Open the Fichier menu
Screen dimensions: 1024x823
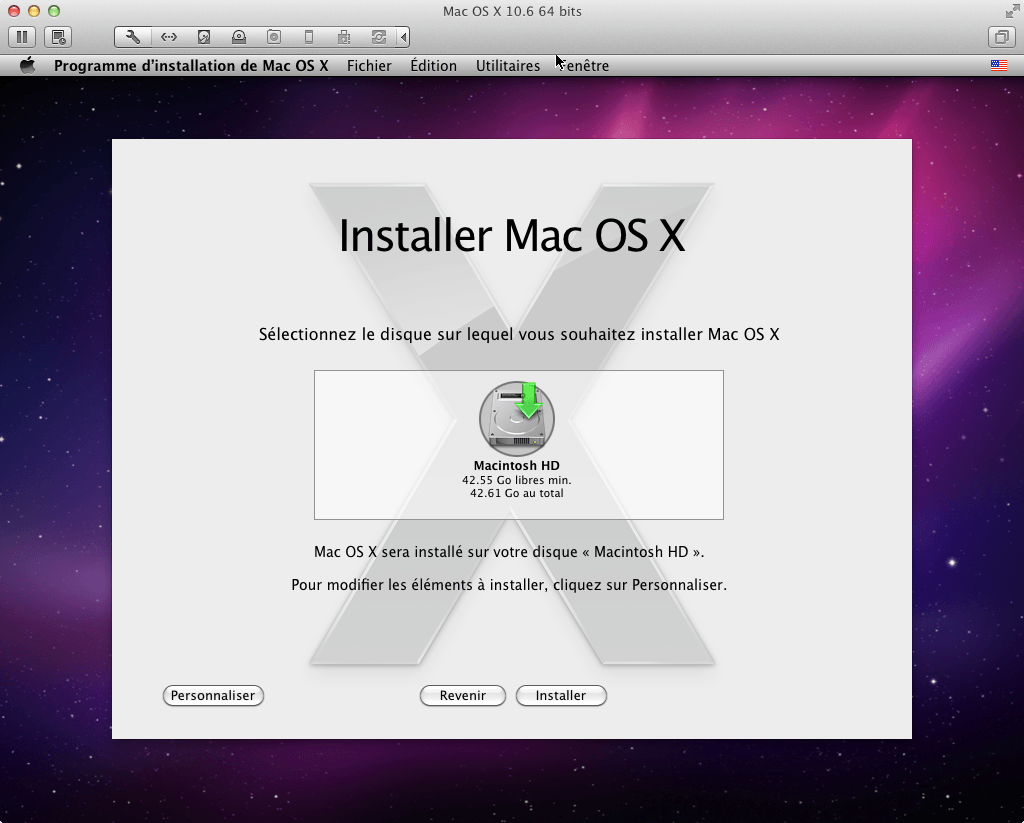pyautogui.click(x=369, y=66)
